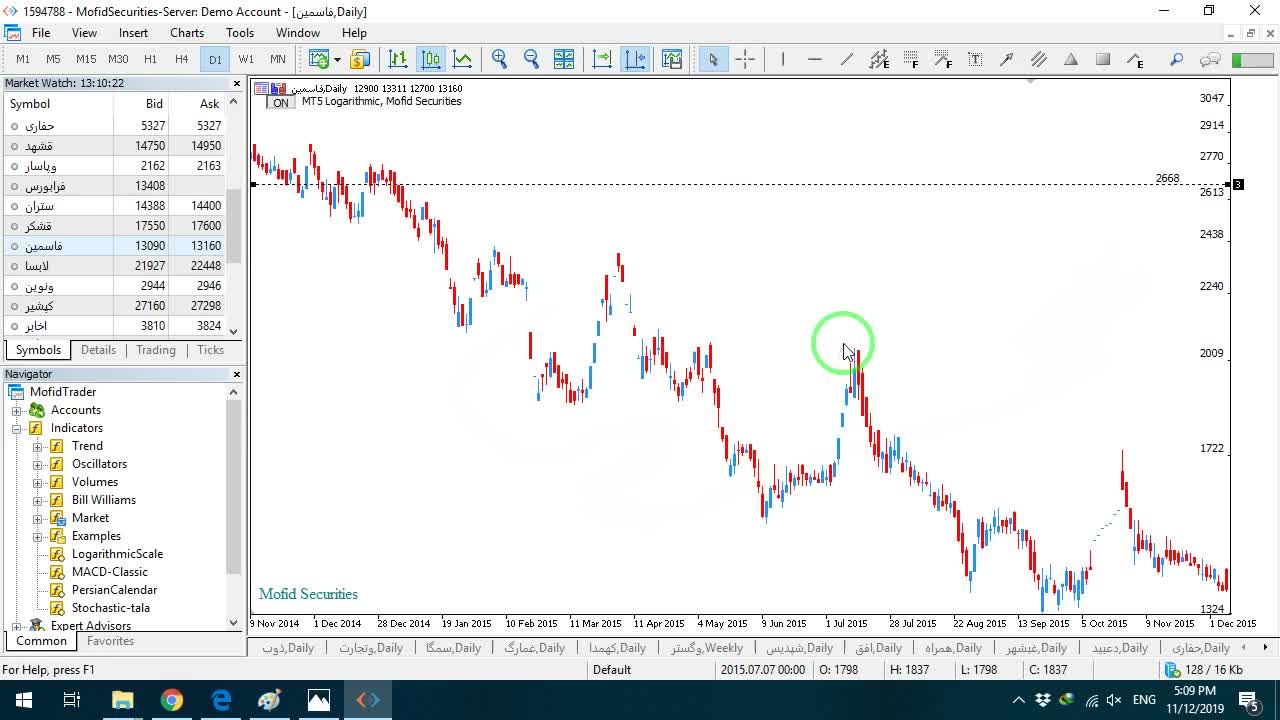Open the chart template icon
The height and width of the screenshot is (720, 1280).
click(672, 59)
